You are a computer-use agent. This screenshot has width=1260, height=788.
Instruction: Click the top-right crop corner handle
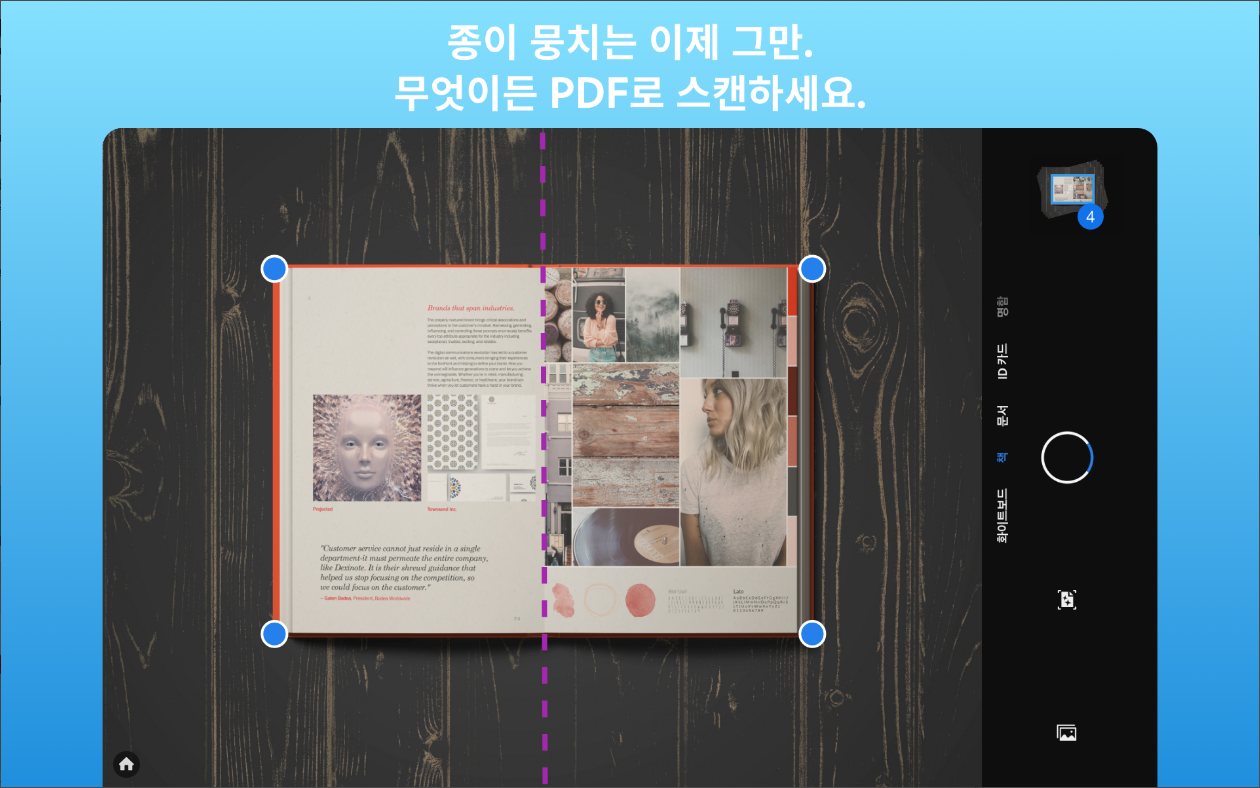(x=812, y=267)
